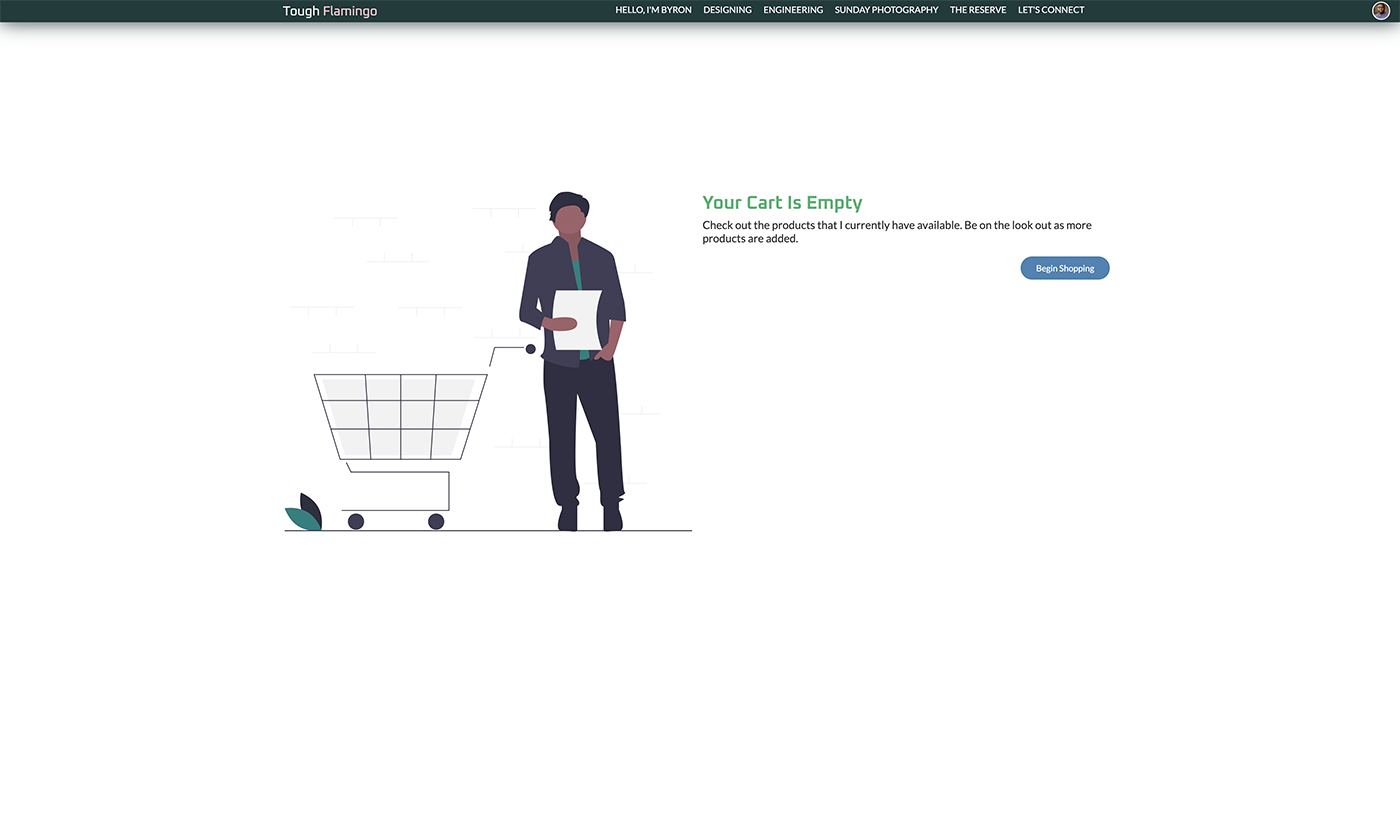Open Sunday Photography from the navbar
Screen dimensions: 1400x815
pos(886,10)
